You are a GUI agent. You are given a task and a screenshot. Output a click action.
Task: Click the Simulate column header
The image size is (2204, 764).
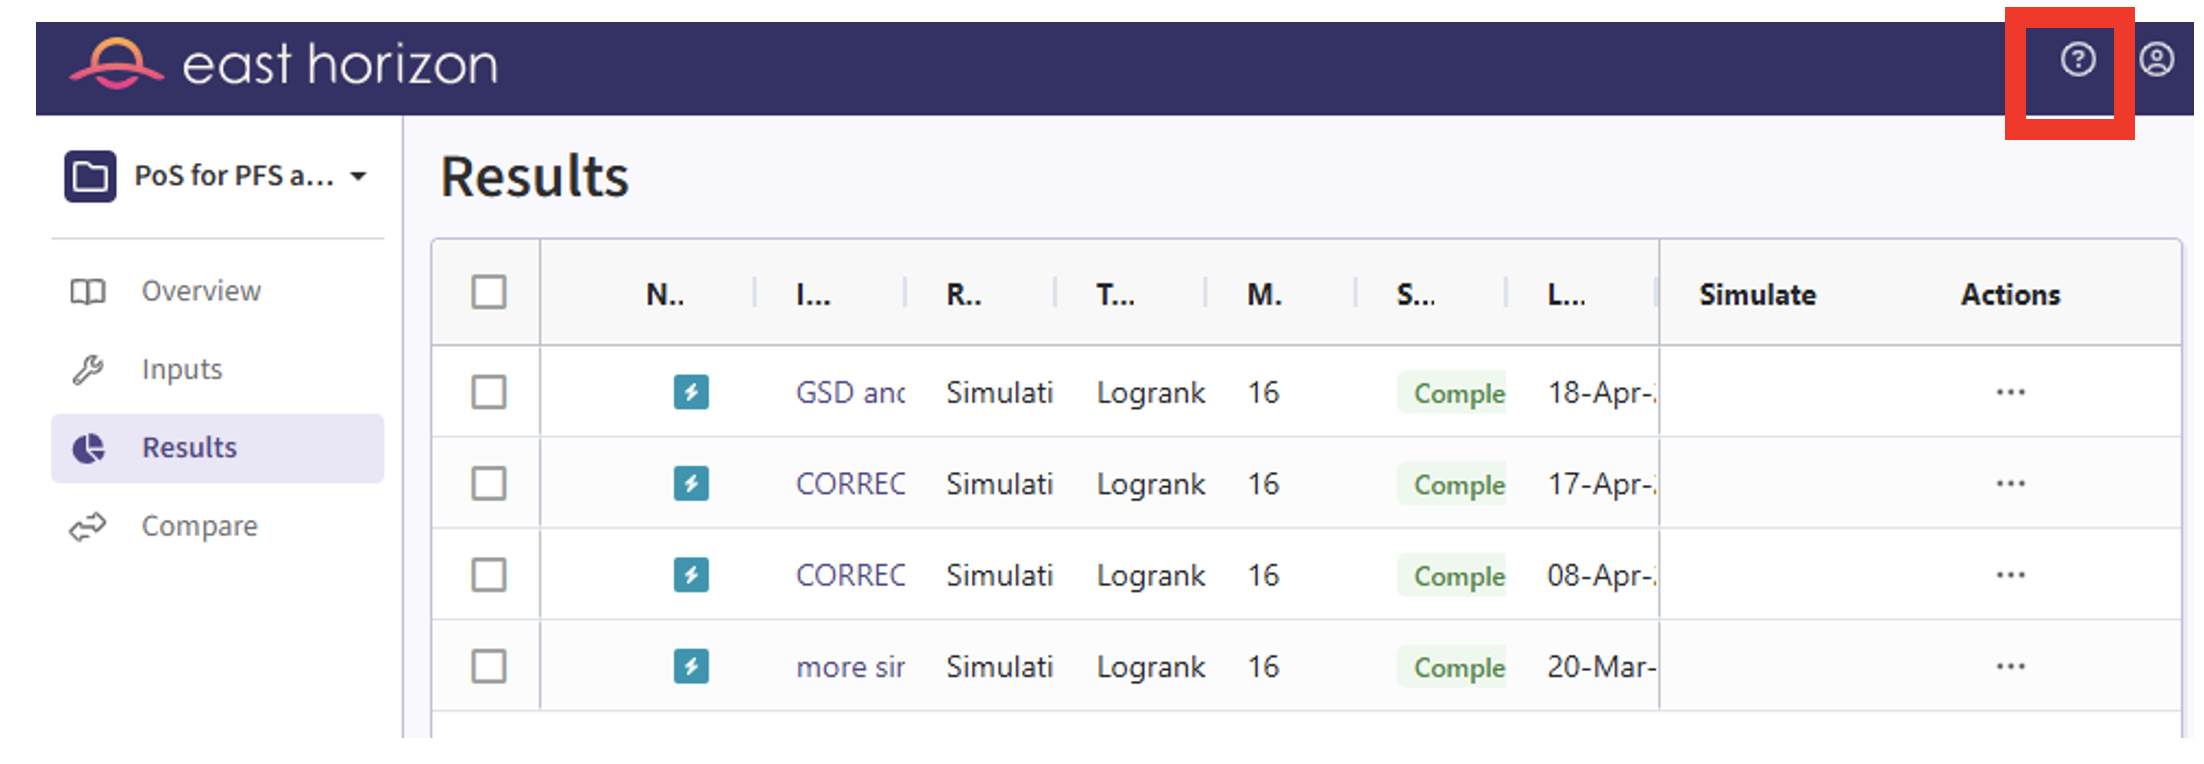[x=1757, y=295]
